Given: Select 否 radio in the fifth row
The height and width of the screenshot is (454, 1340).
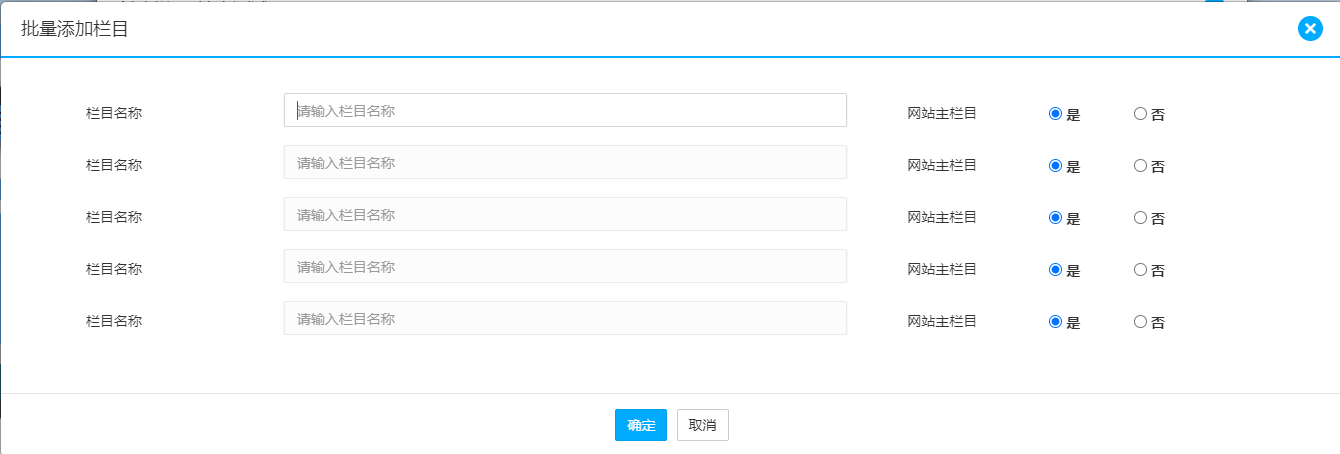Looking at the screenshot, I should click(1140, 322).
